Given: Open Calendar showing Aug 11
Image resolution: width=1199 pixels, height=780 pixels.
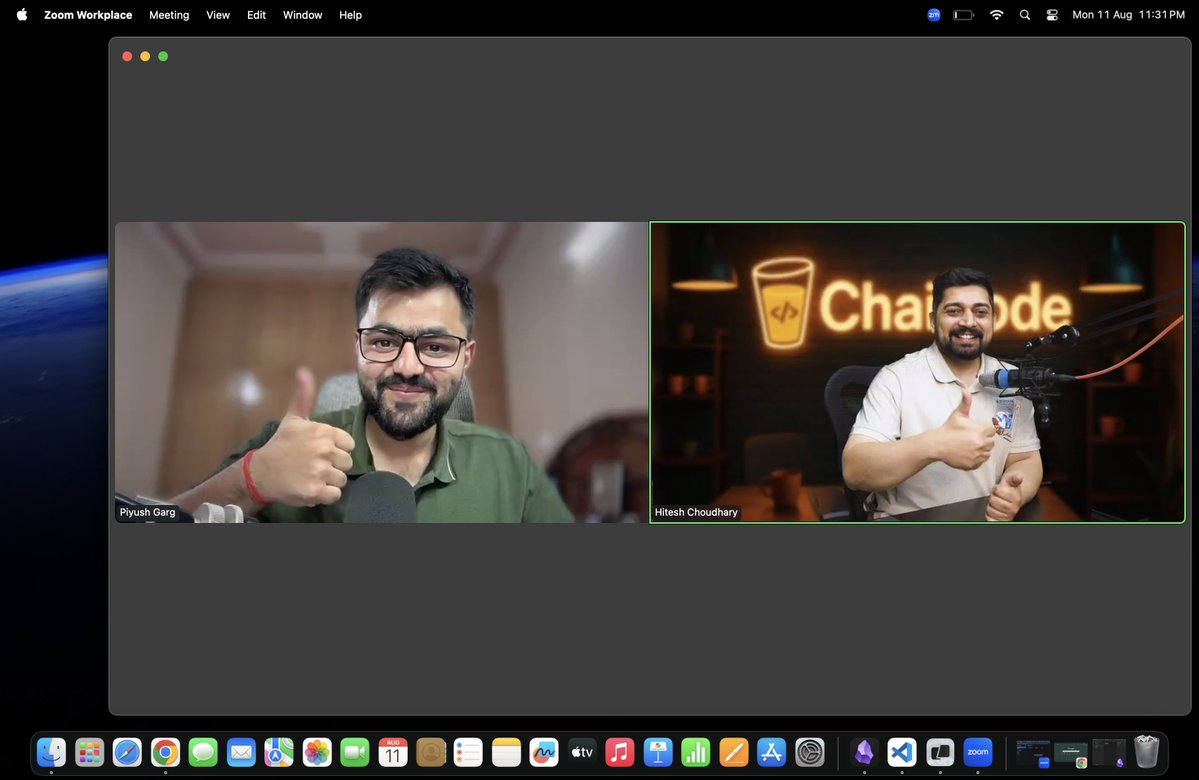Looking at the screenshot, I should pyautogui.click(x=393, y=752).
